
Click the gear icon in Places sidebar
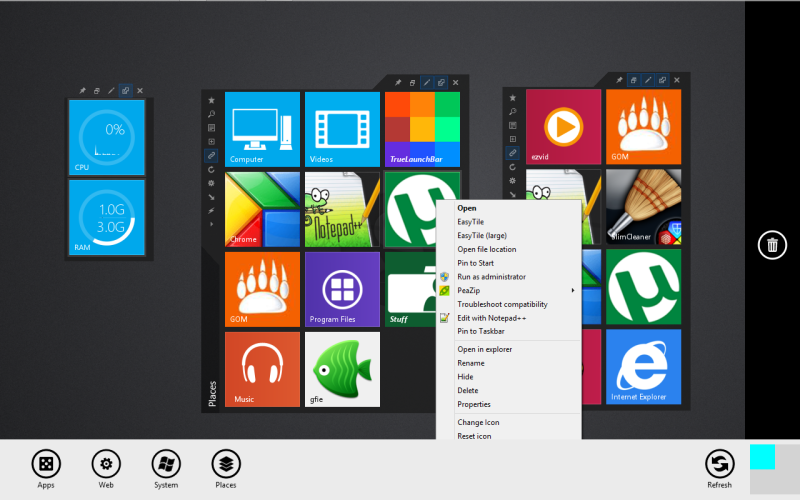[x=211, y=184]
